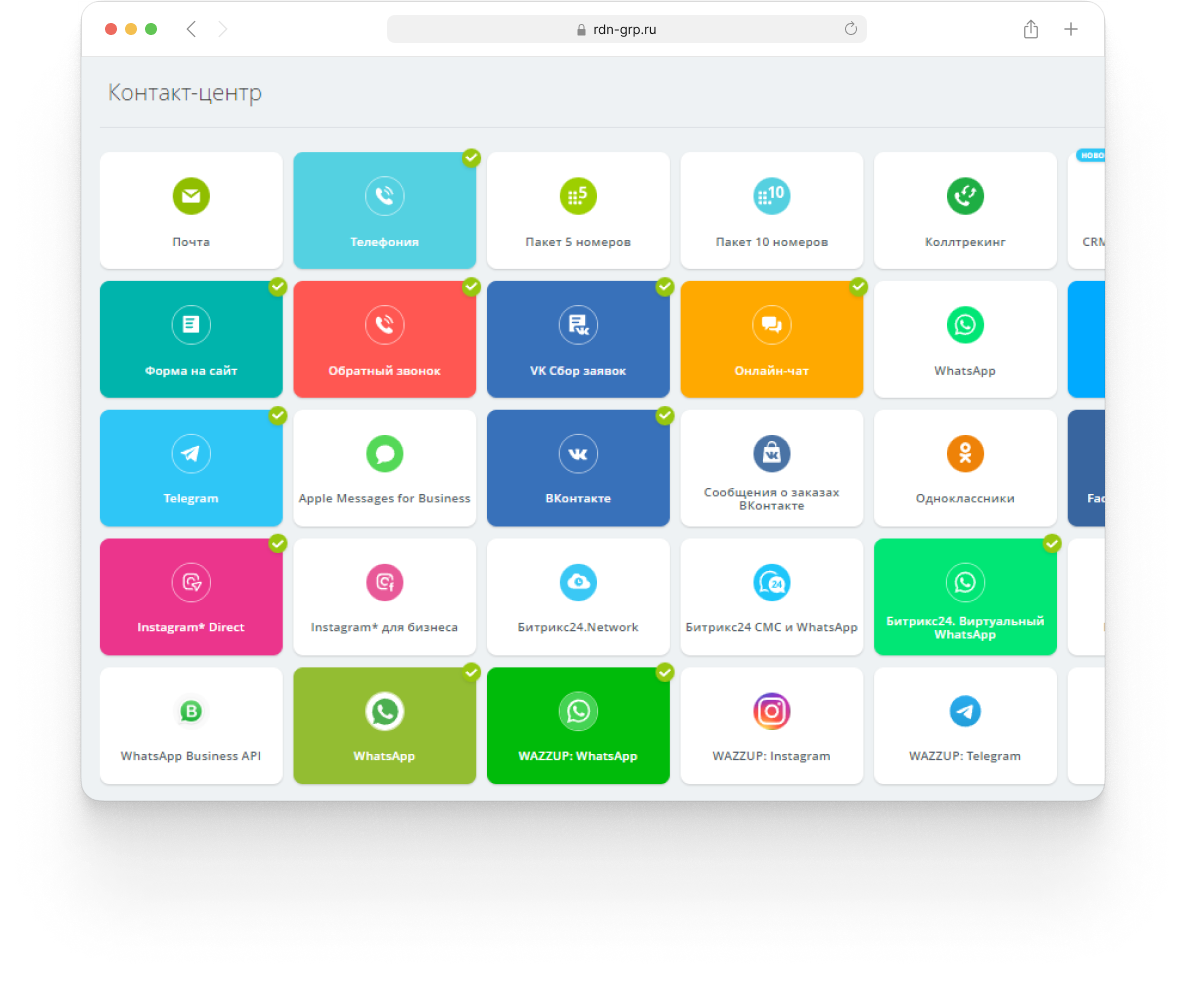
Task: Select the Пакет 5 номеров icon
Action: tap(578, 197)
